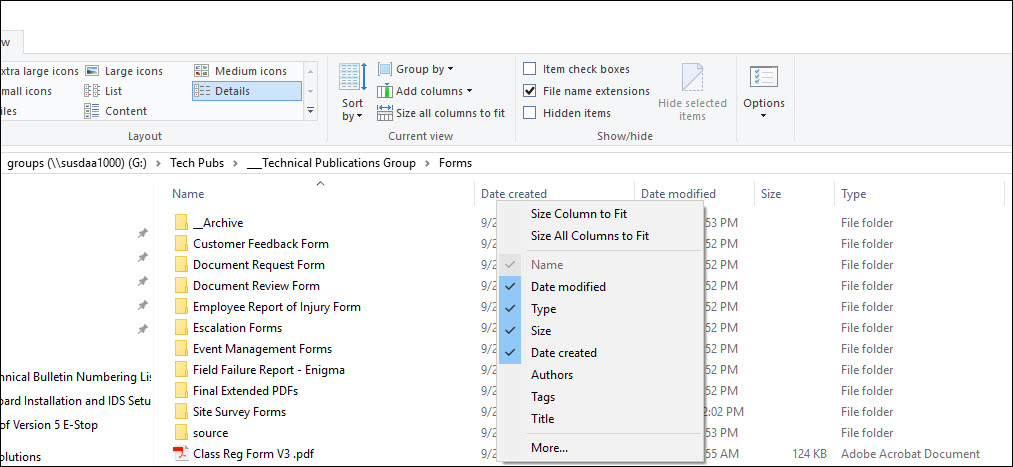Click More... in the context menu
Image resolution: width=1013 pixels, height=467 pixels.
pyautogui.click(x=549, y=448)
